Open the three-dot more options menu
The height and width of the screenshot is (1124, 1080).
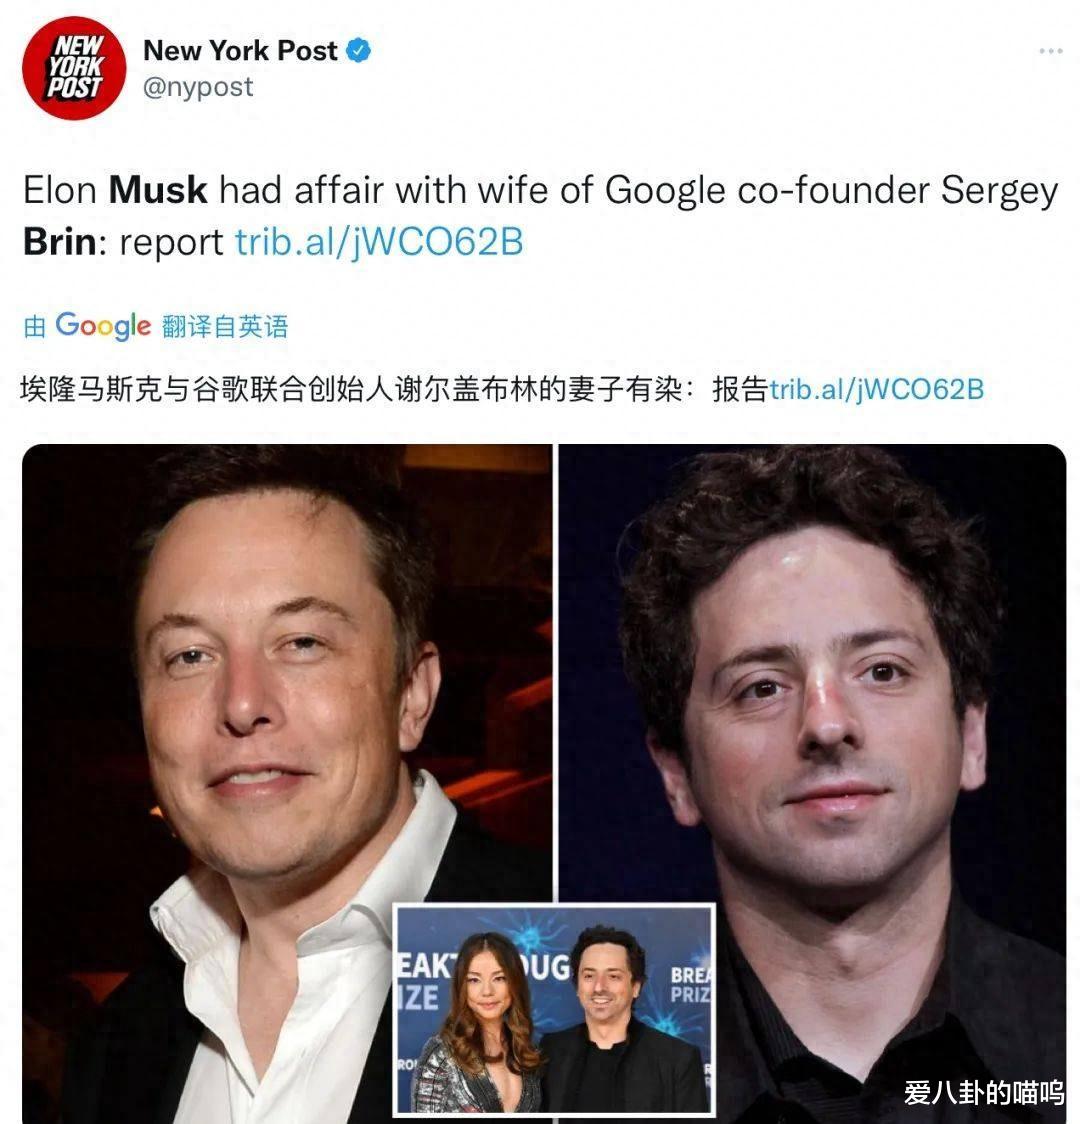coord(1051,51)
